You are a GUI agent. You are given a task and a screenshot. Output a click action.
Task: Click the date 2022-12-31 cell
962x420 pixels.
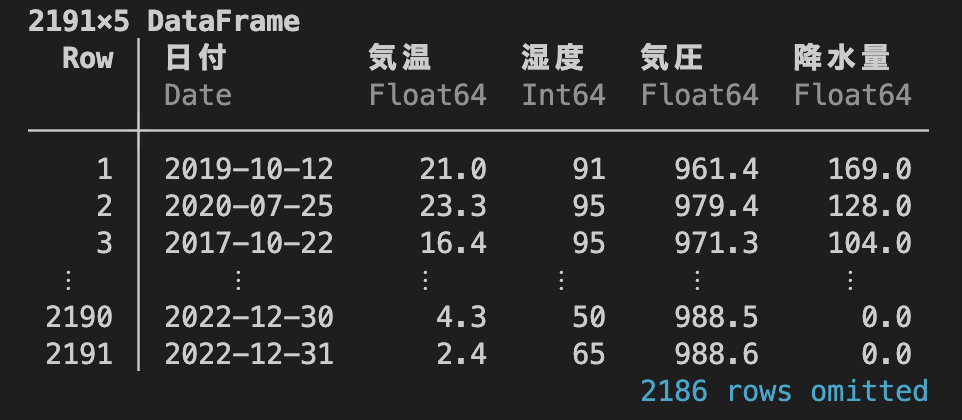(x=249, y=354)
